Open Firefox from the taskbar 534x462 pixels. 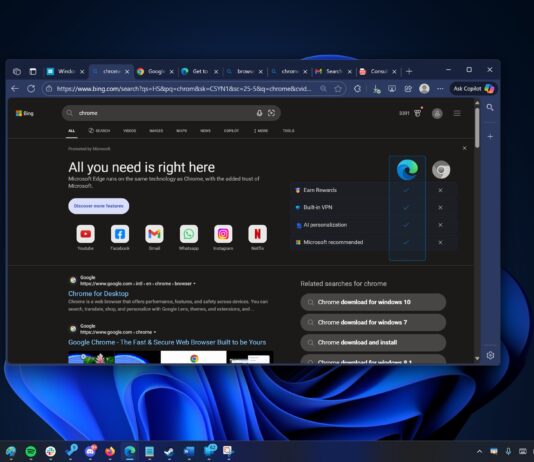110,451
